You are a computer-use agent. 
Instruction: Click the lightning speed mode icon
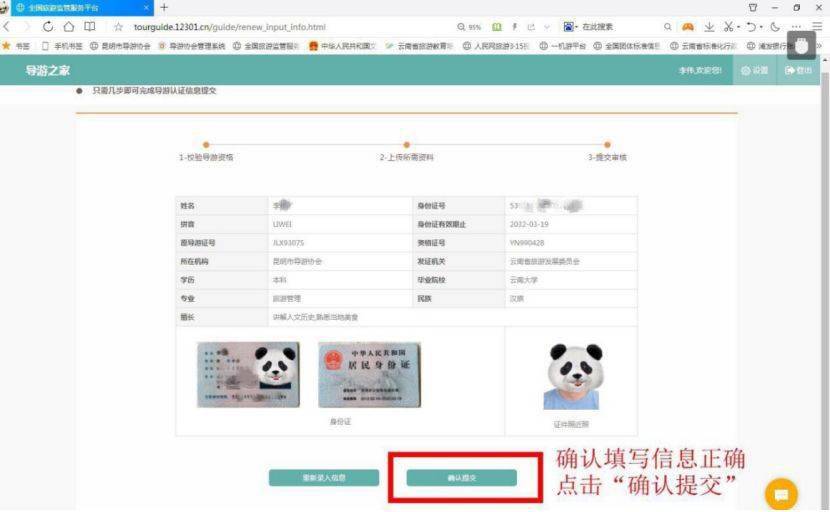(x=515, y=27)
